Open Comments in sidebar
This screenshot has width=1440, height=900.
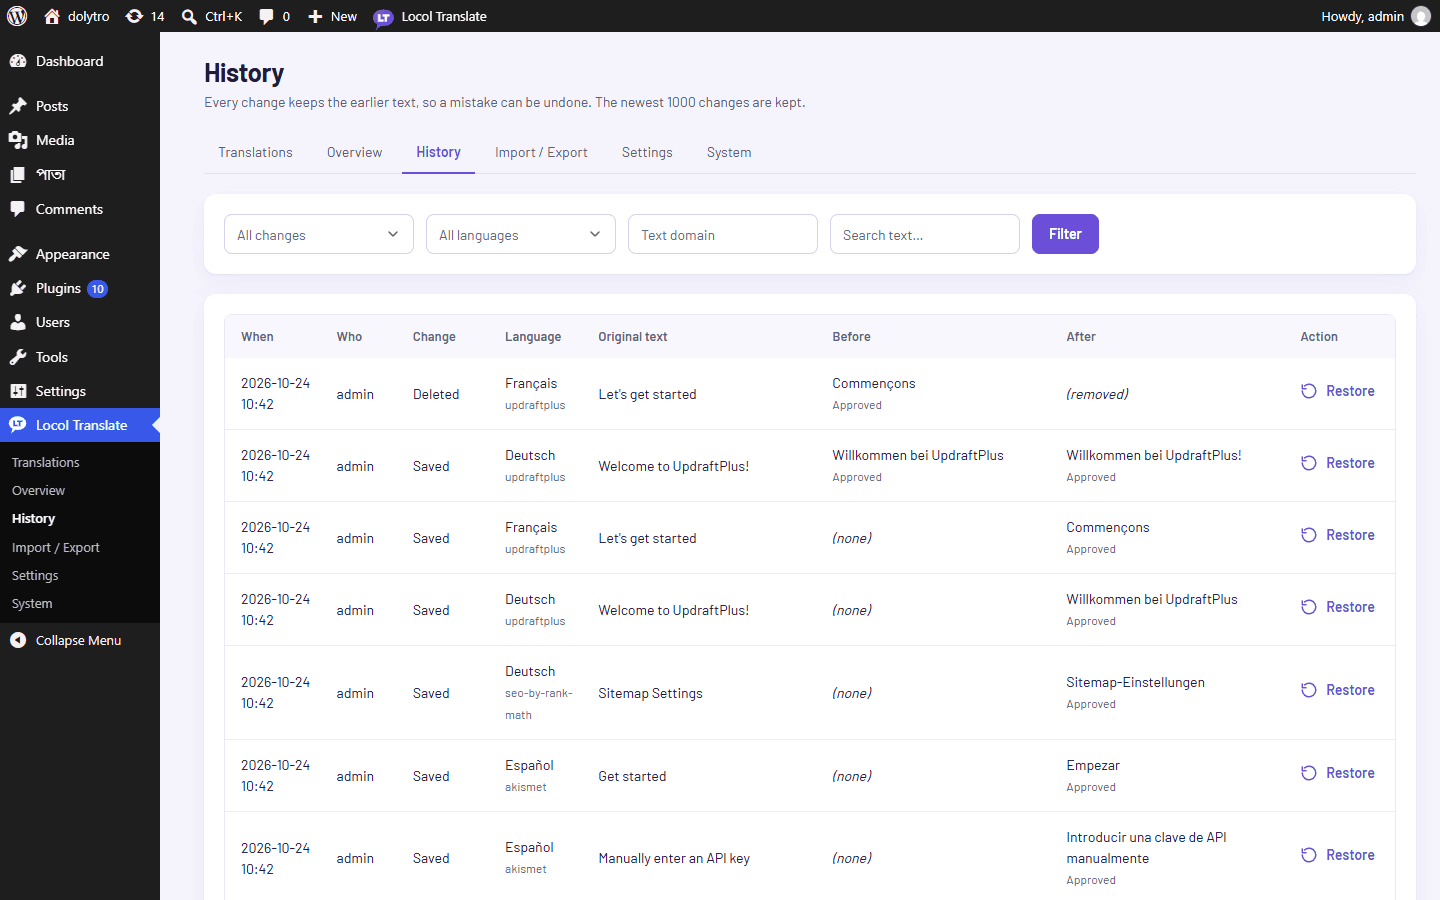click(80, 209)
